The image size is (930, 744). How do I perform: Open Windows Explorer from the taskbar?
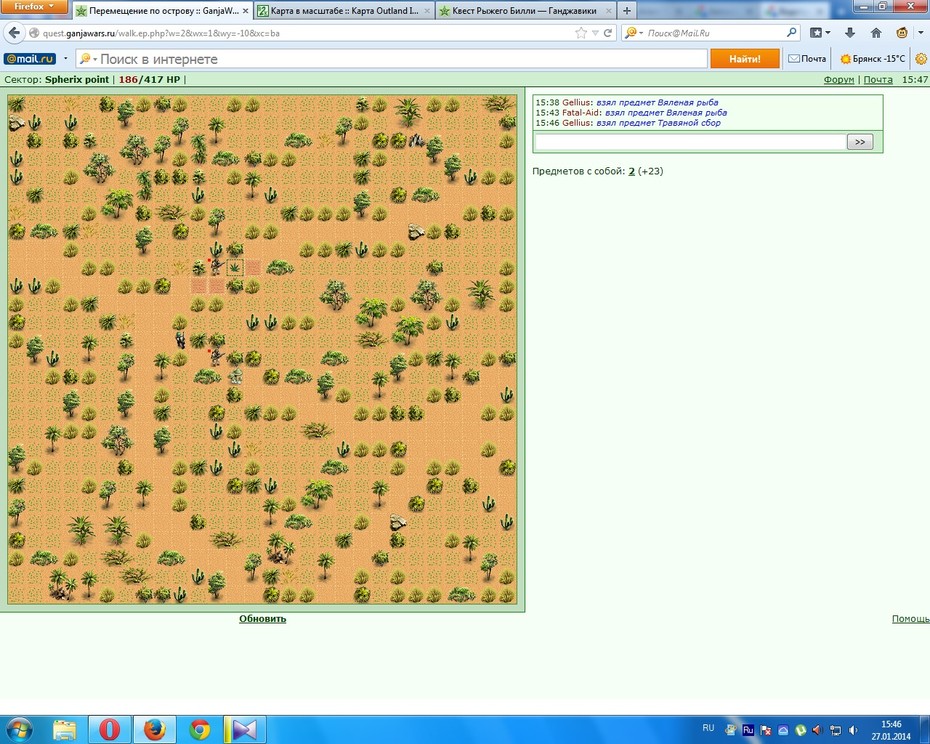pos(65,730)
